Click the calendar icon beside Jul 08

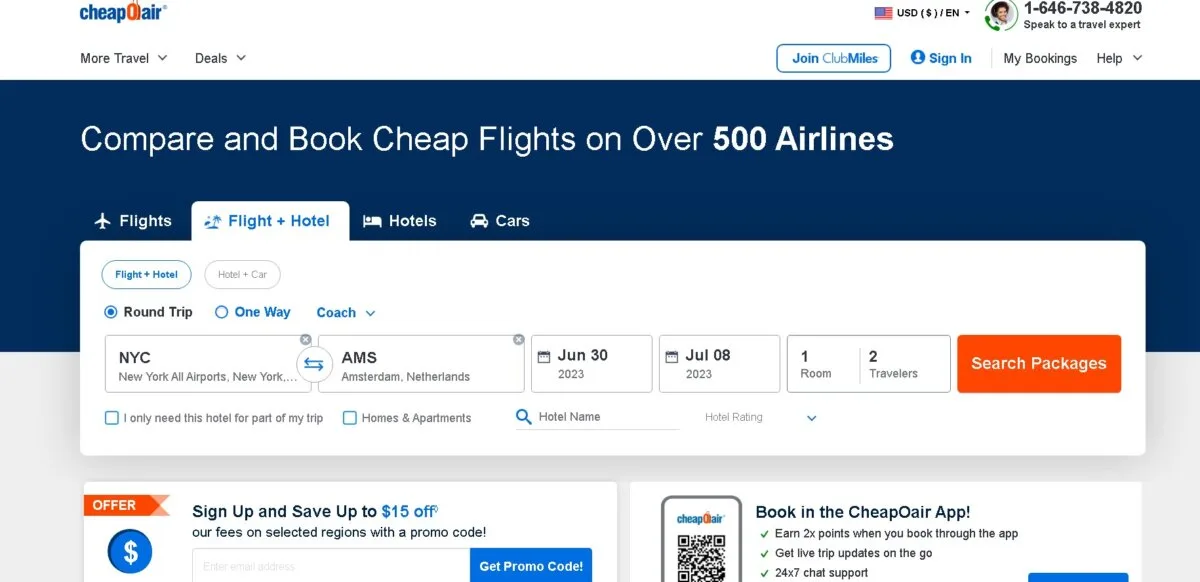(672, 356)
